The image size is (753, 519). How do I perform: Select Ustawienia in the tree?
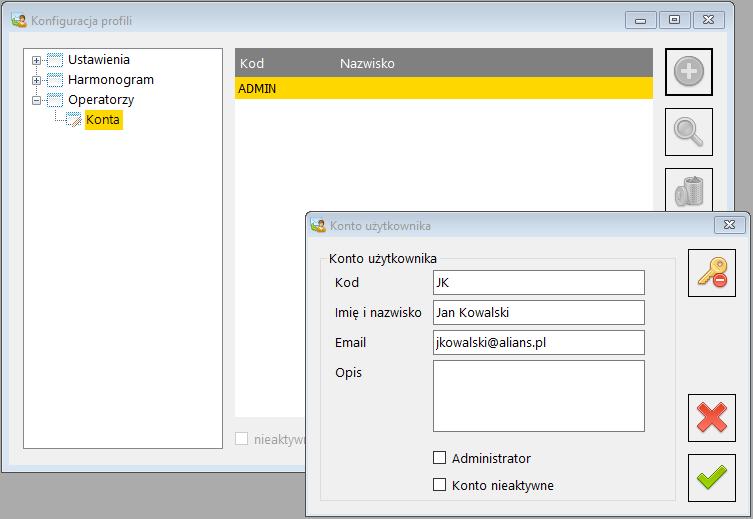(x=99, y=60)
